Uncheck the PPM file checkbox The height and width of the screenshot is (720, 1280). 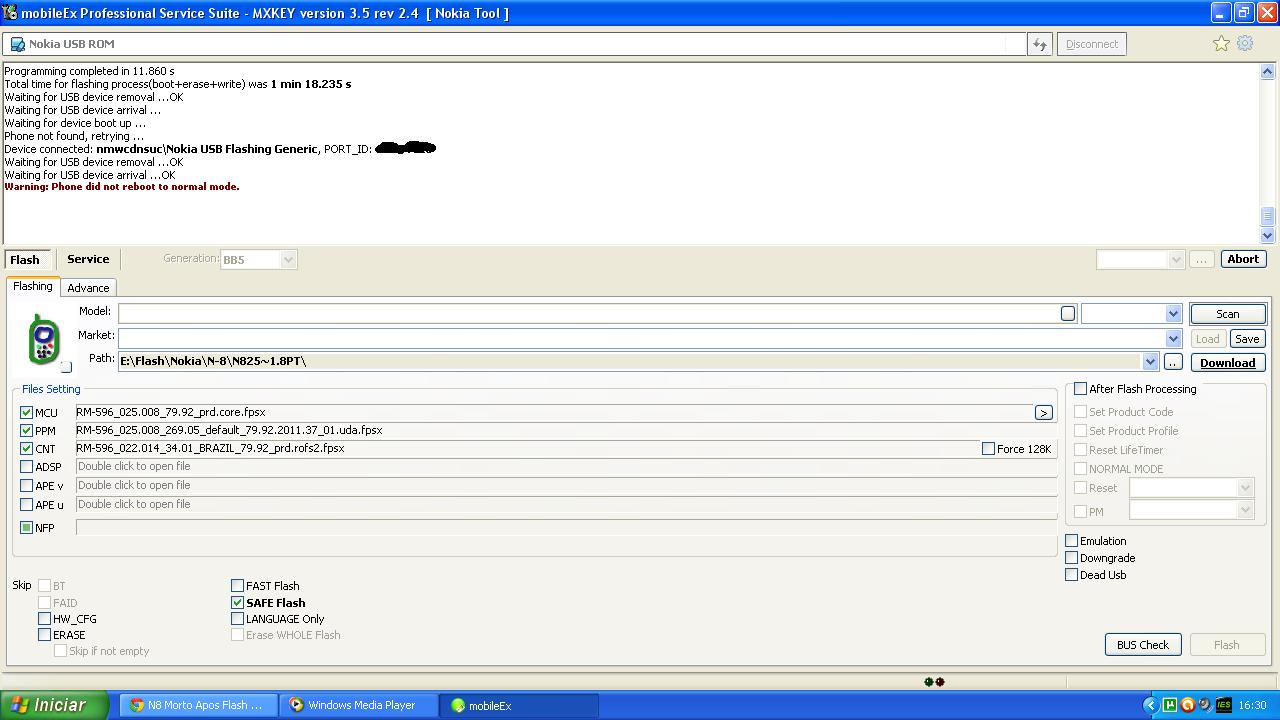click(27, 431)
